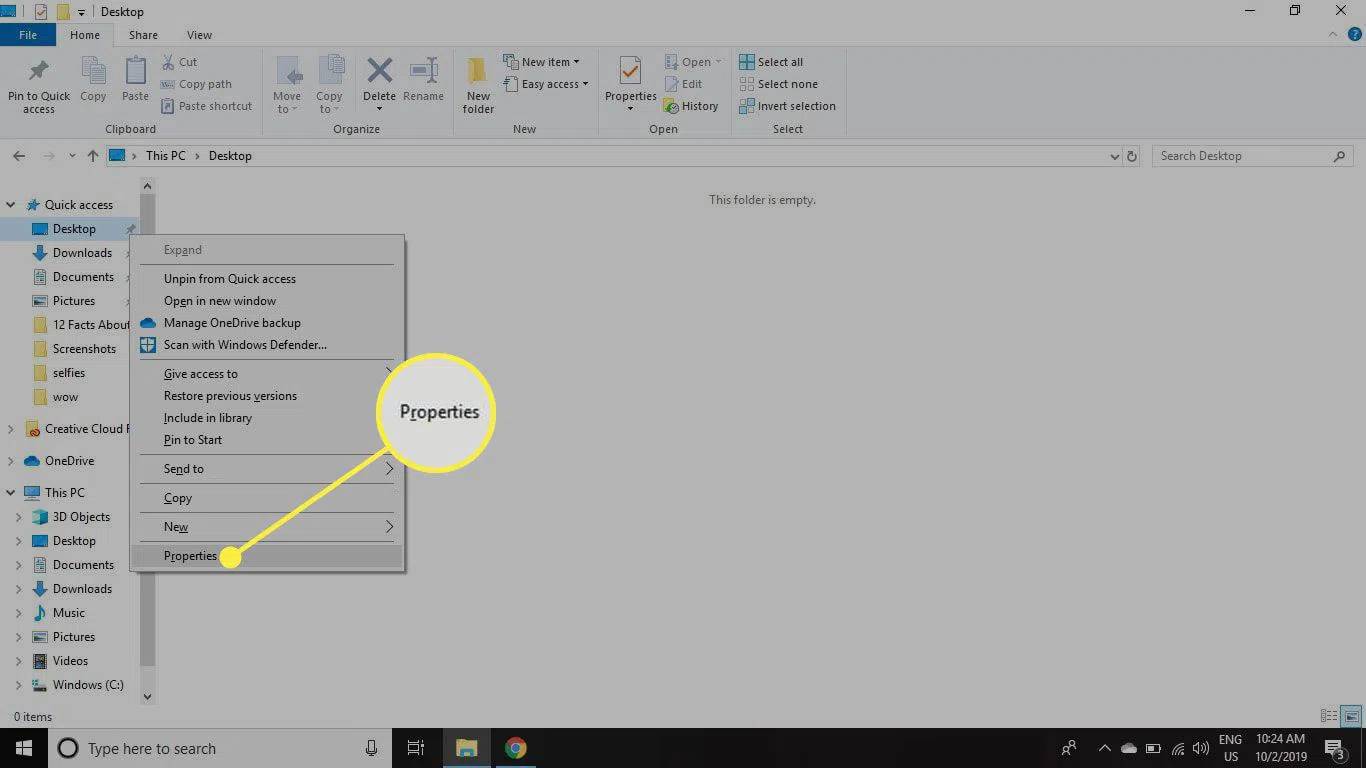Open File Explorer from the taskbar
Image resolution: width=1366 pixels, height=768 pixels.
tap(466, 748)
